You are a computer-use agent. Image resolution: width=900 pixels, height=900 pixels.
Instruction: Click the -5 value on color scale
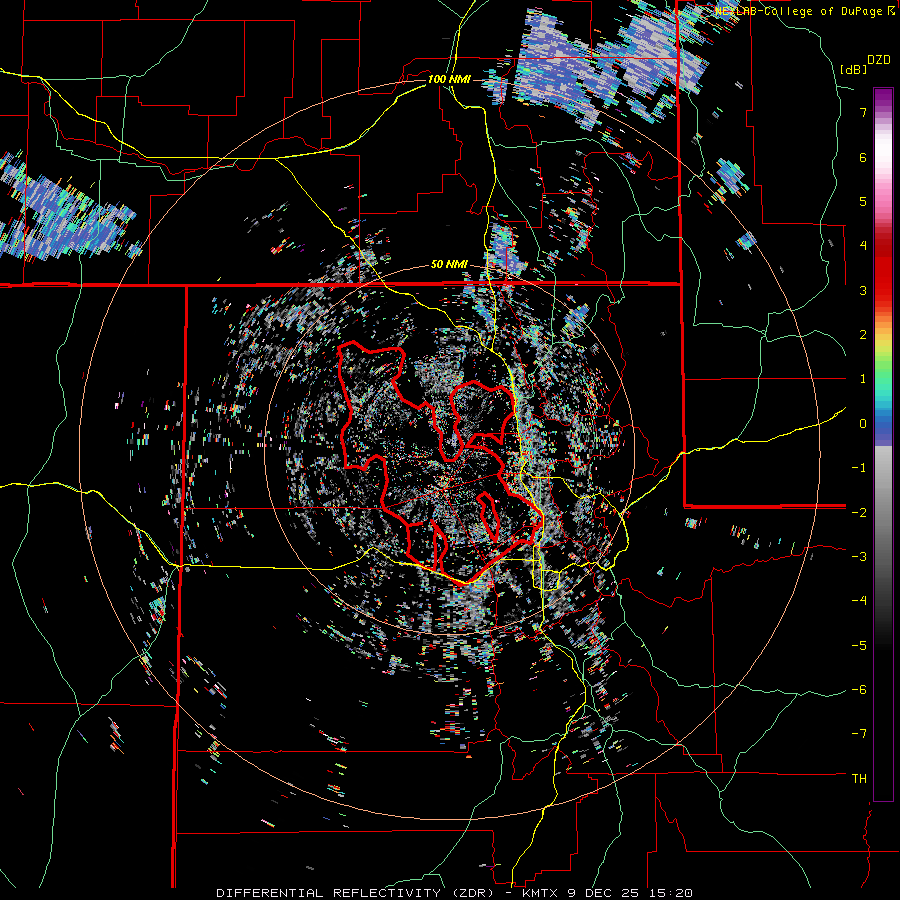point(859,645)
